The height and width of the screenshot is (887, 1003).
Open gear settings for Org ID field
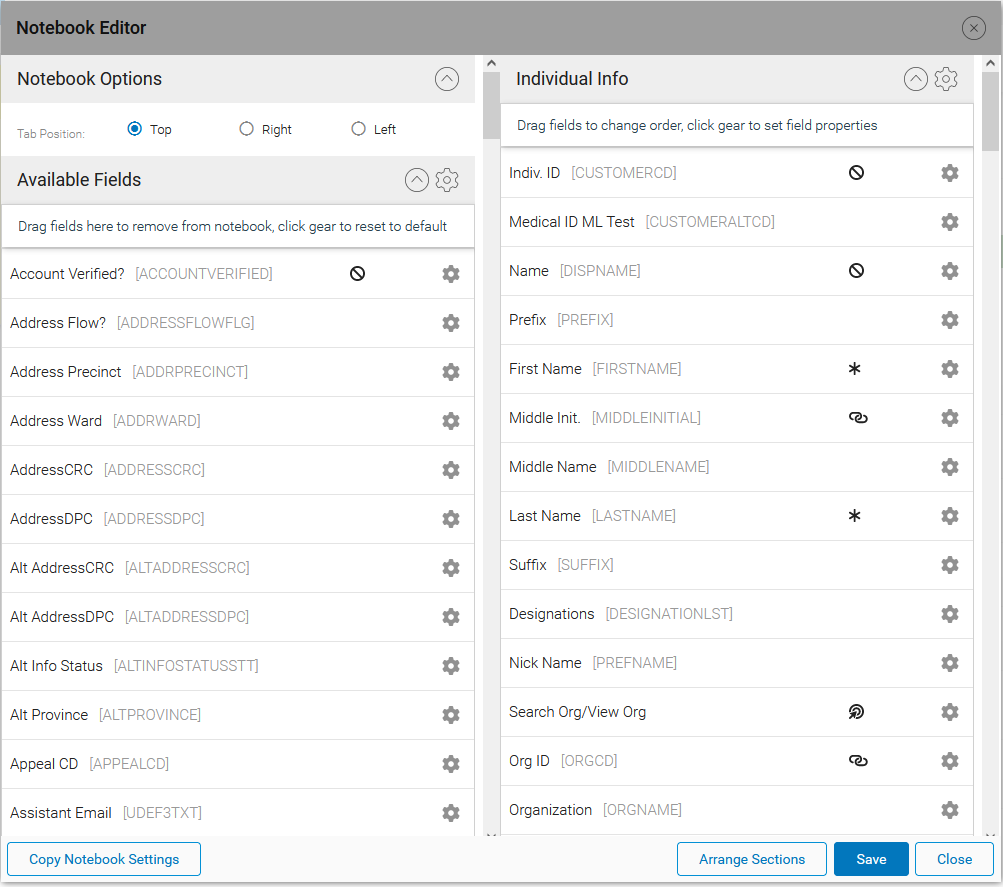950,761
